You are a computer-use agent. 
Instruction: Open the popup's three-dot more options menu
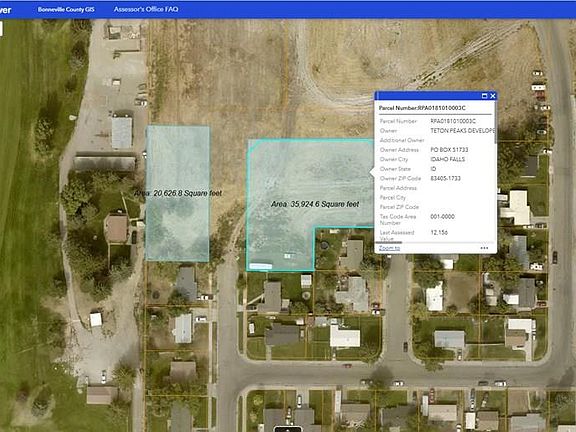tap(484, 248)
